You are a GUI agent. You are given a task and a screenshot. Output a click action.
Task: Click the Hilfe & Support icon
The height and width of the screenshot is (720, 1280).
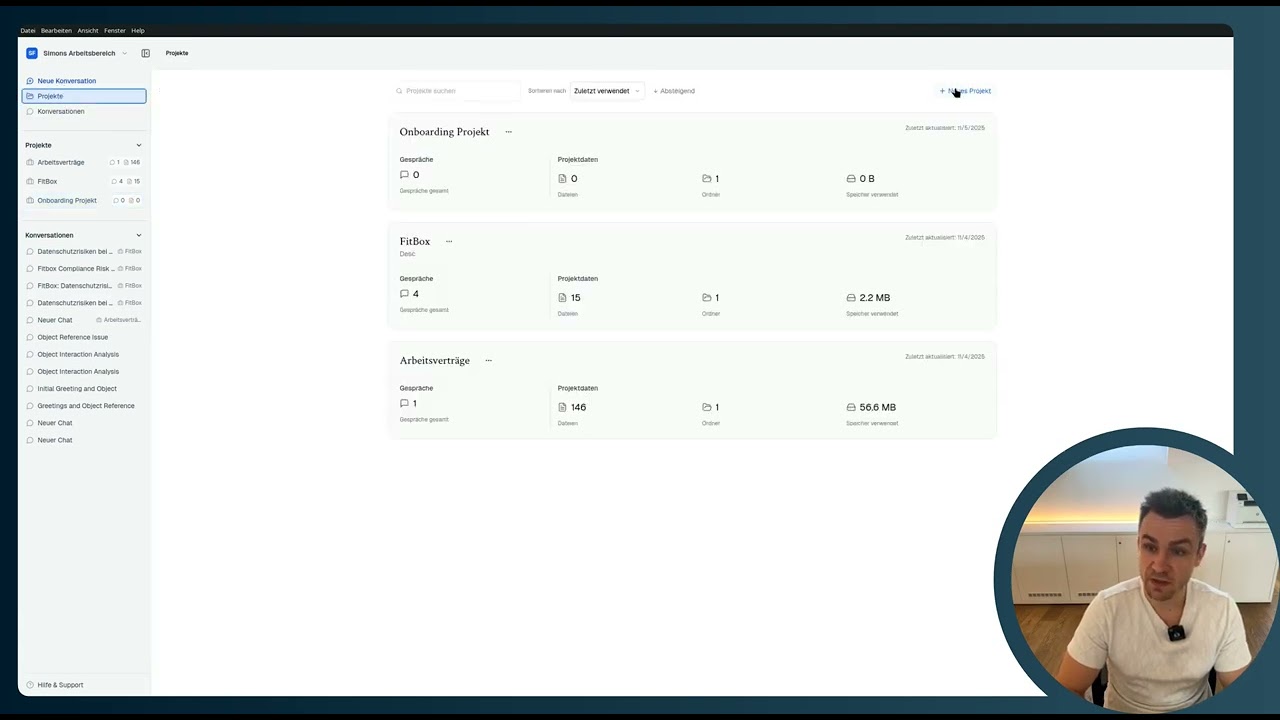pyautogui.click(x=30, y=685)
